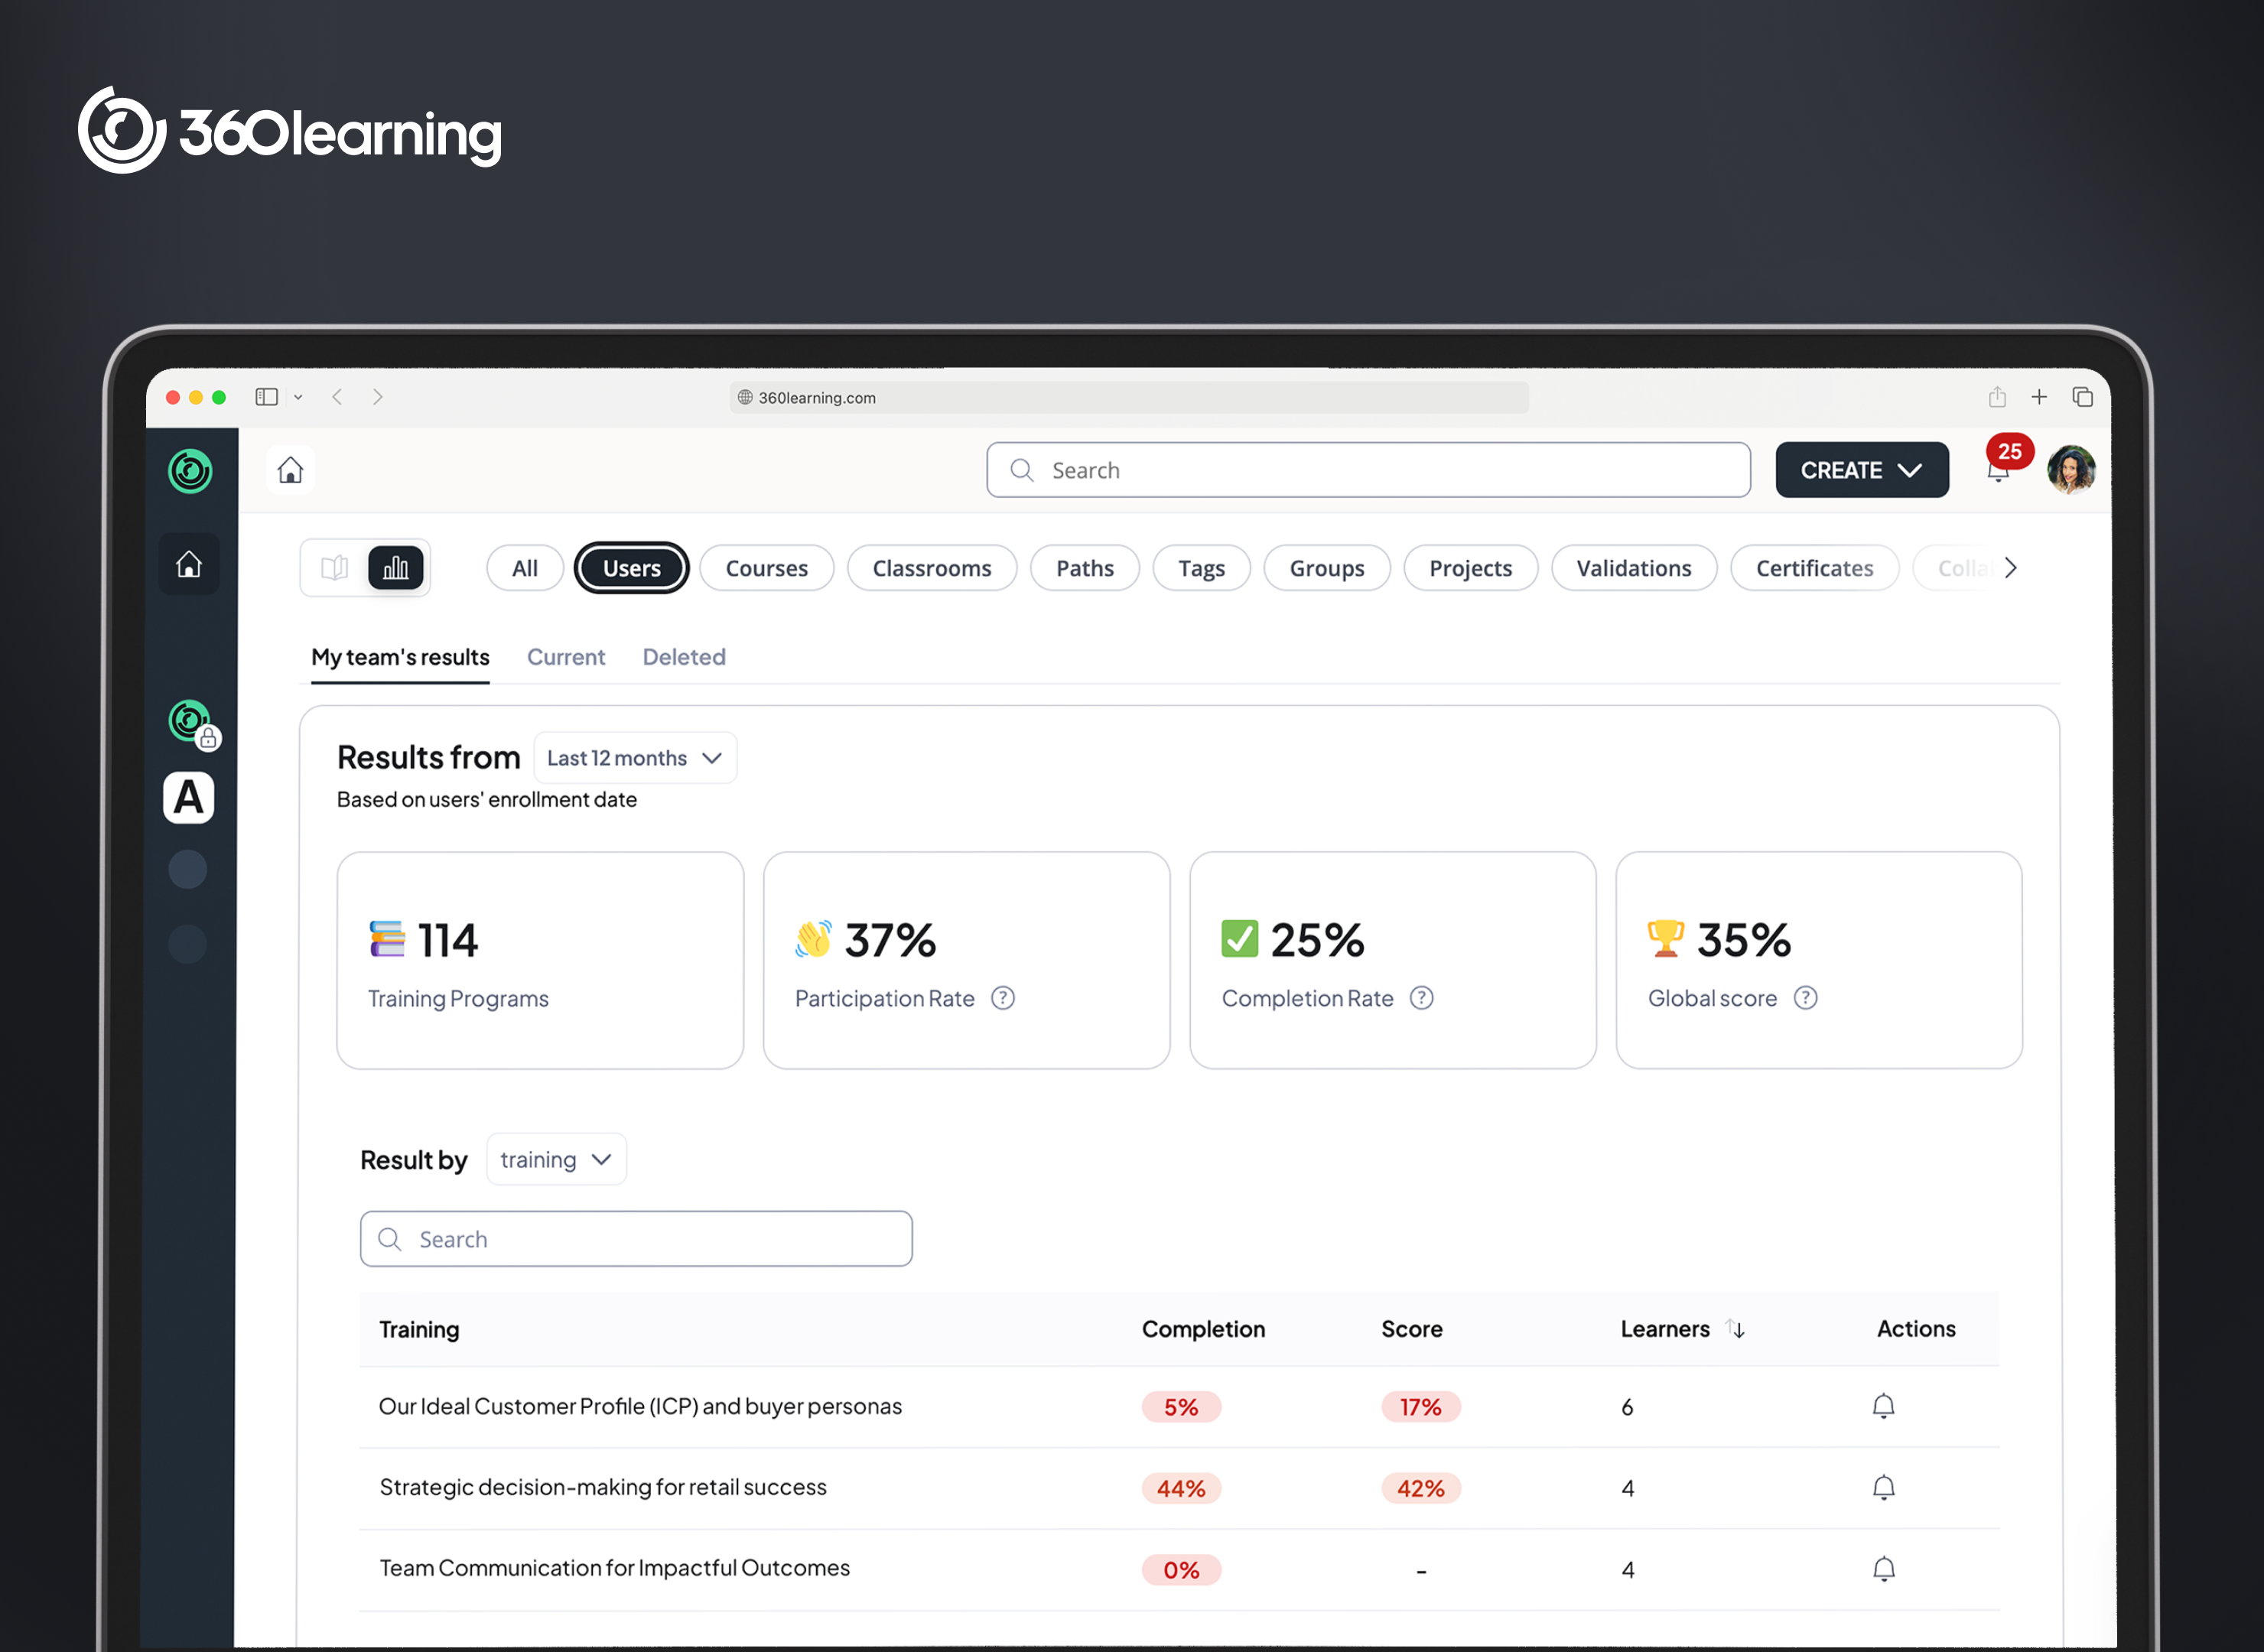Select the Users filter pill
The height and width of the screenshot is (1652, 2264).
pyautogui.click(x=631, y=567)
